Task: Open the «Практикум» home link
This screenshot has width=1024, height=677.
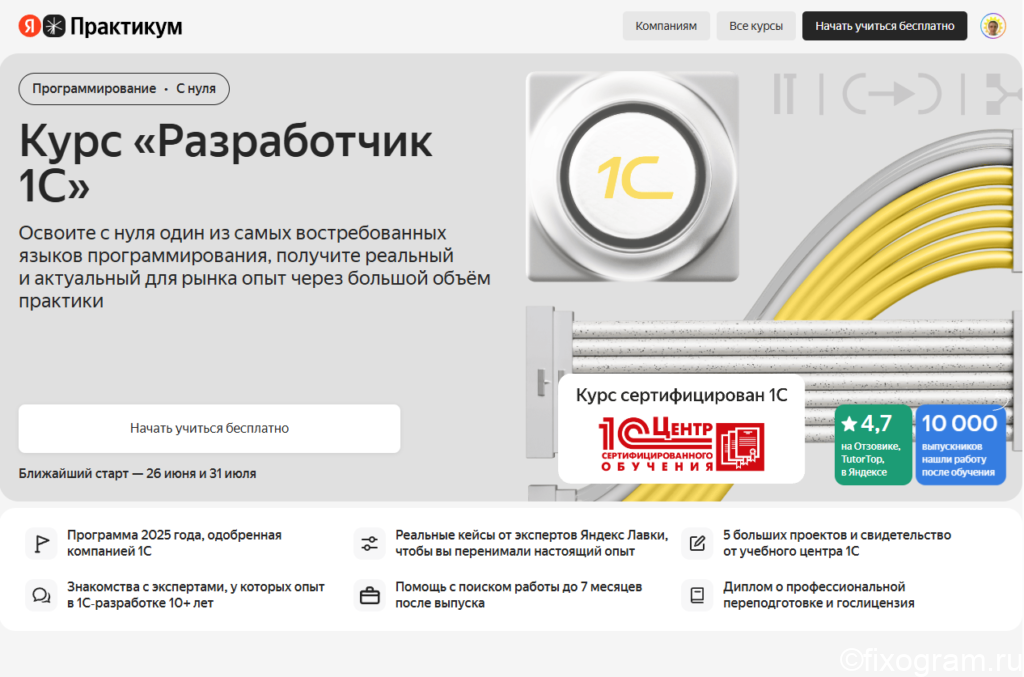Action: [x=126, y=26]
